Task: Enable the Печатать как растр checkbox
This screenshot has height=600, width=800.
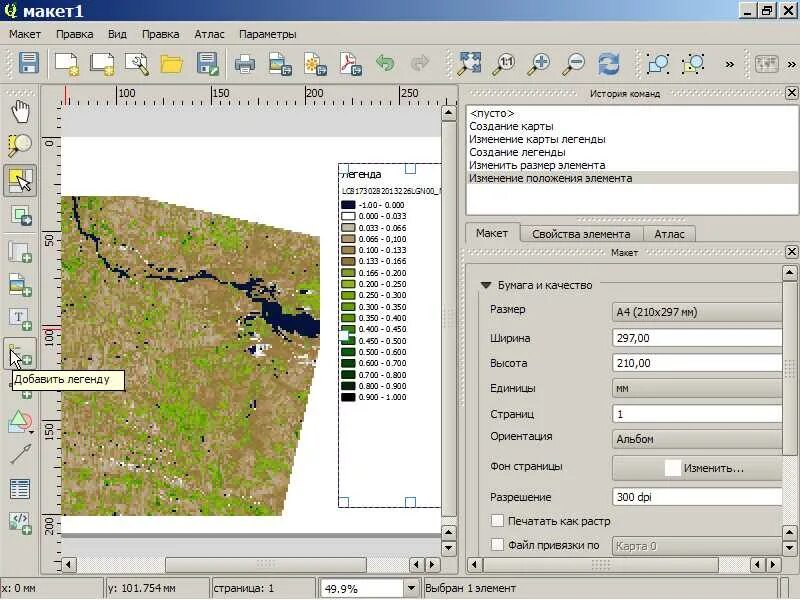Action: point(497,521)
